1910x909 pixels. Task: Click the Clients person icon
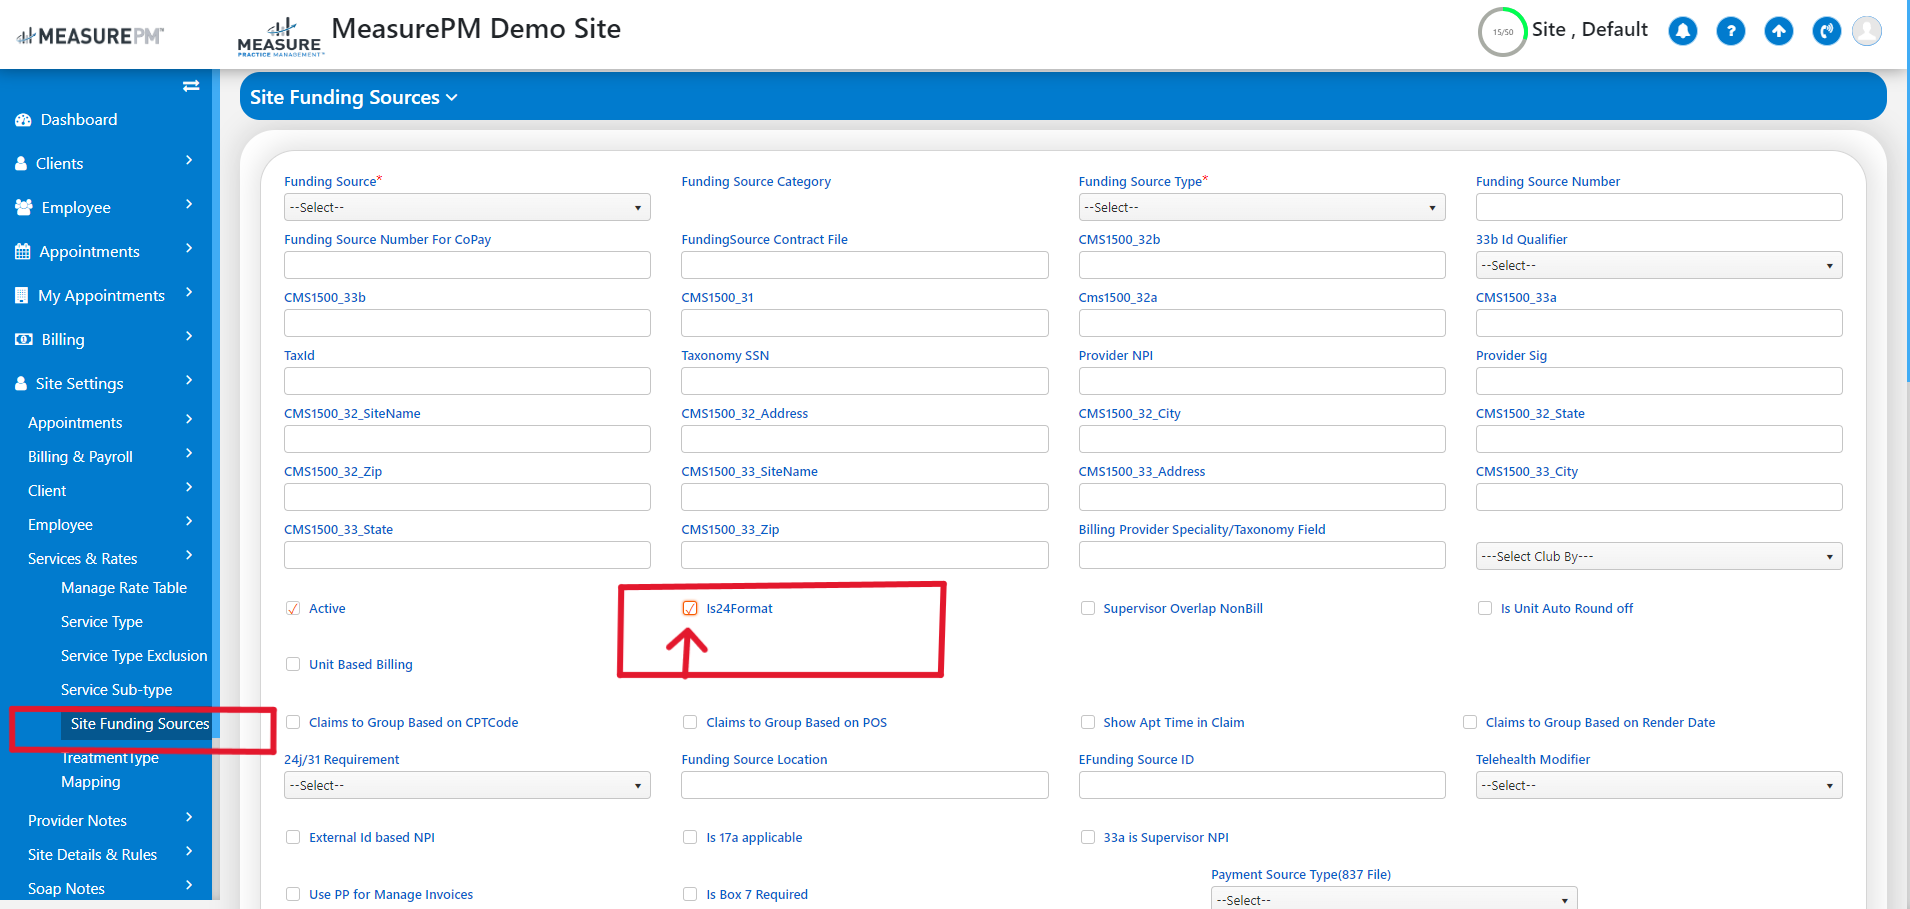pyautogui.click(x=21, y=164)
